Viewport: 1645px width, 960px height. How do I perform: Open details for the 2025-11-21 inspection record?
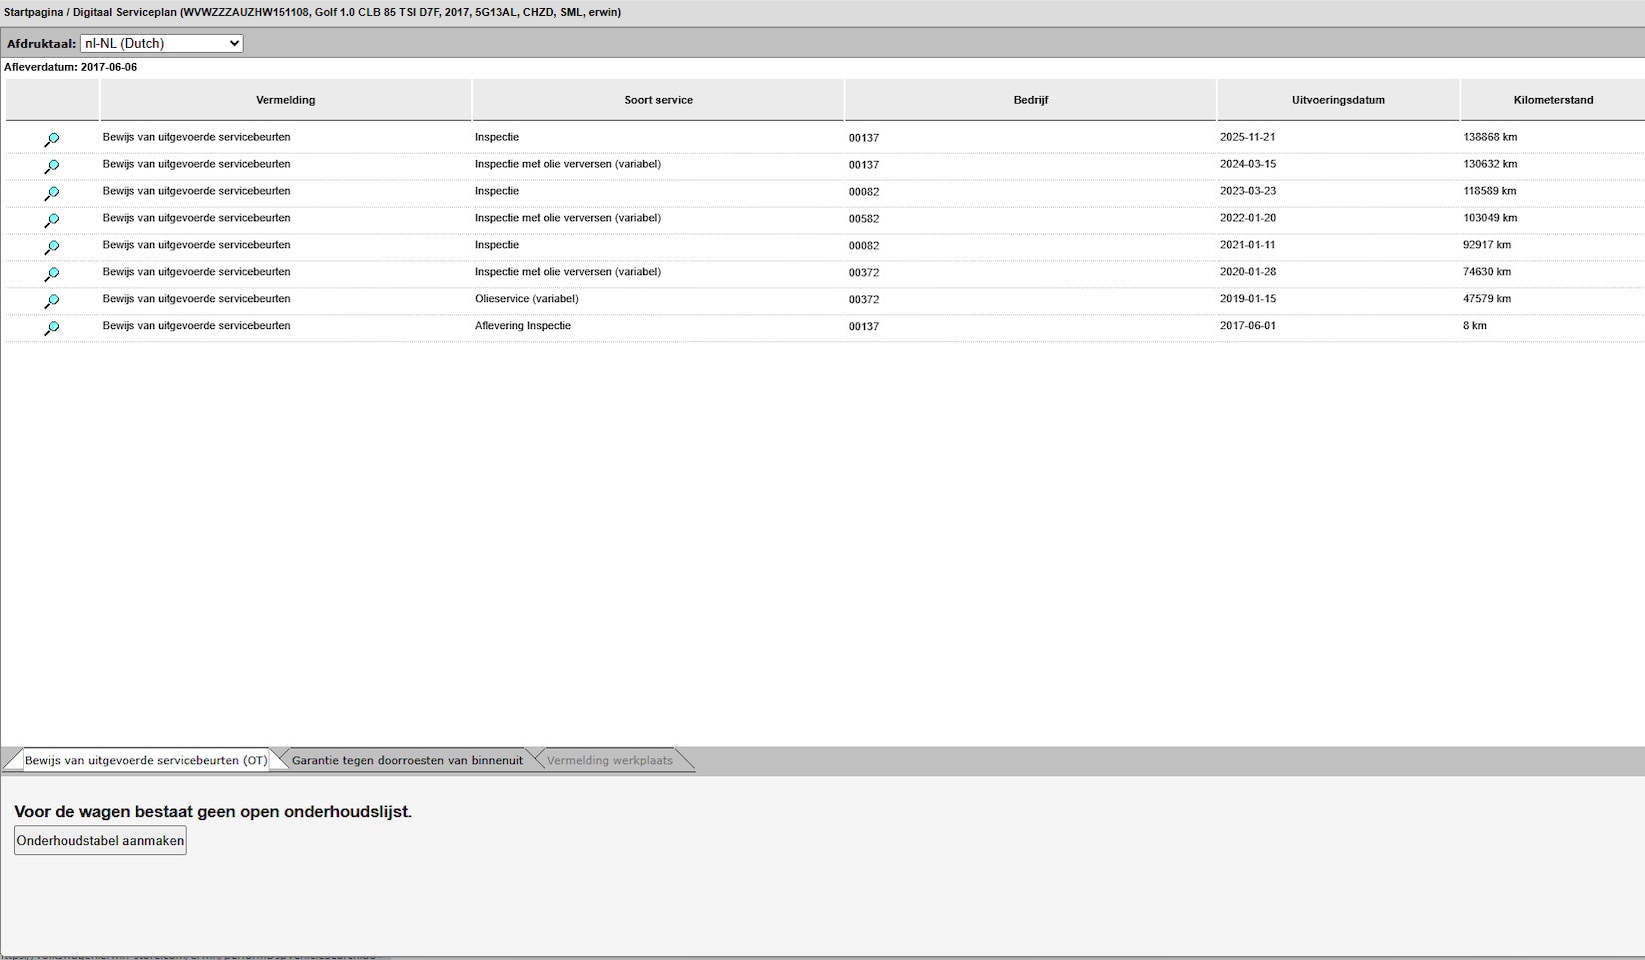click(x=52, y=139)
